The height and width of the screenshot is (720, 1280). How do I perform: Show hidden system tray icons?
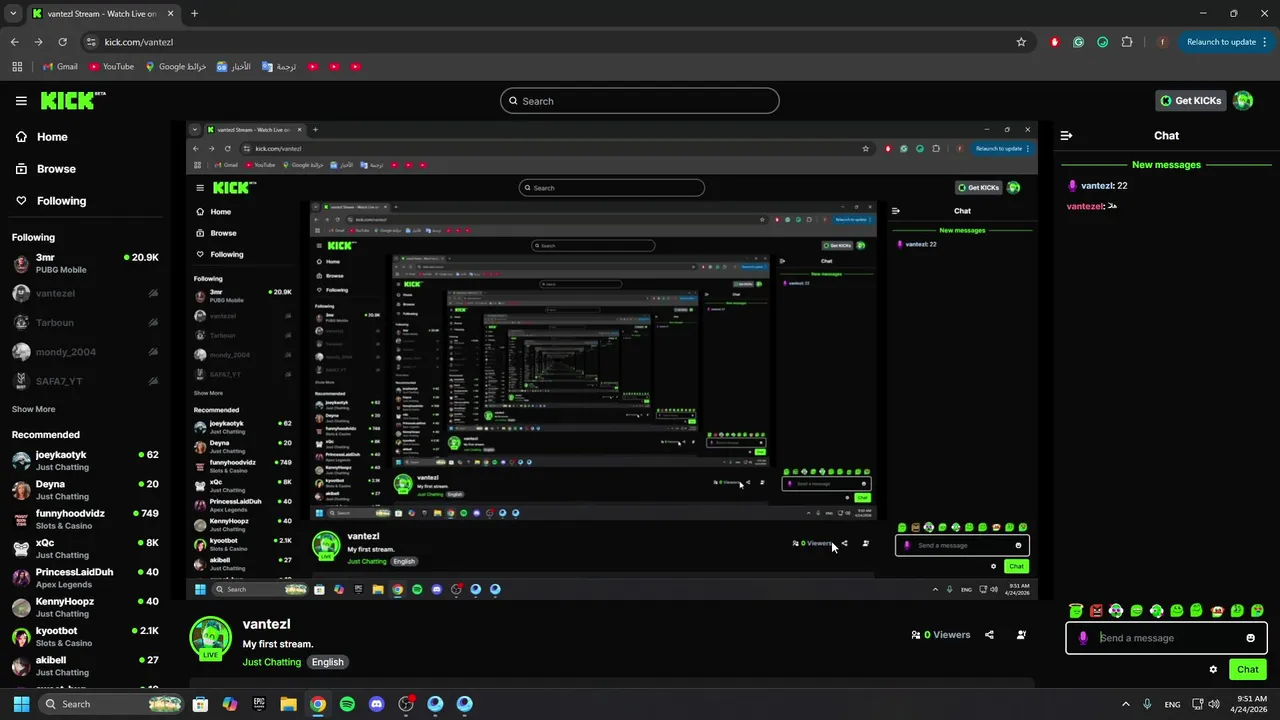pyautogui.click(x=1125, y=704)
